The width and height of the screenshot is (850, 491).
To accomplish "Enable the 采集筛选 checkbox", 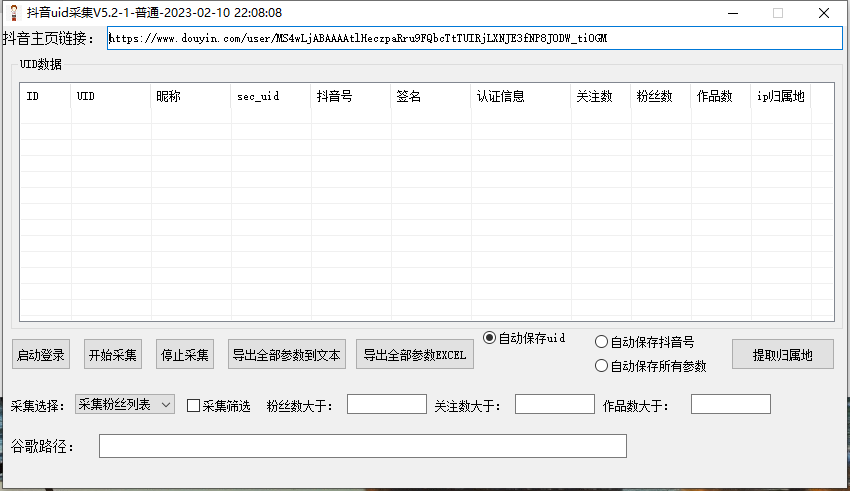I will [194, 406].
